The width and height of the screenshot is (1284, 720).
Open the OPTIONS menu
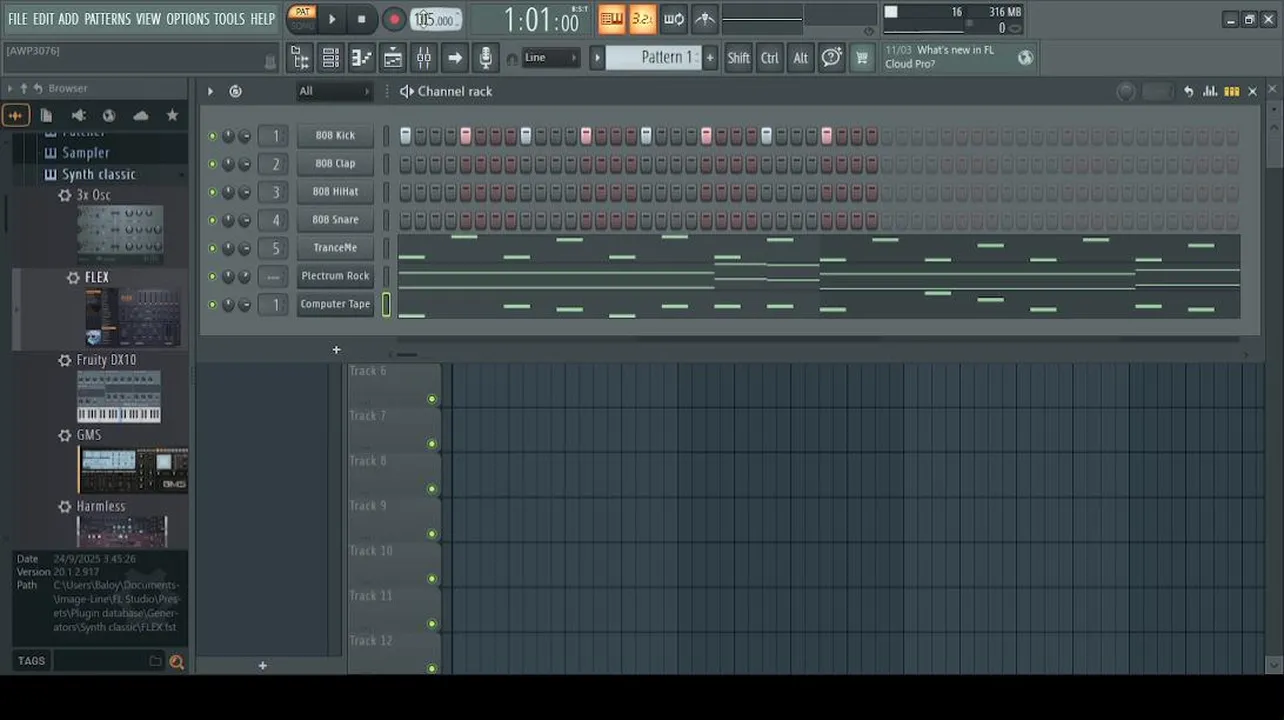pyautogui.click(x=187, y=19)
